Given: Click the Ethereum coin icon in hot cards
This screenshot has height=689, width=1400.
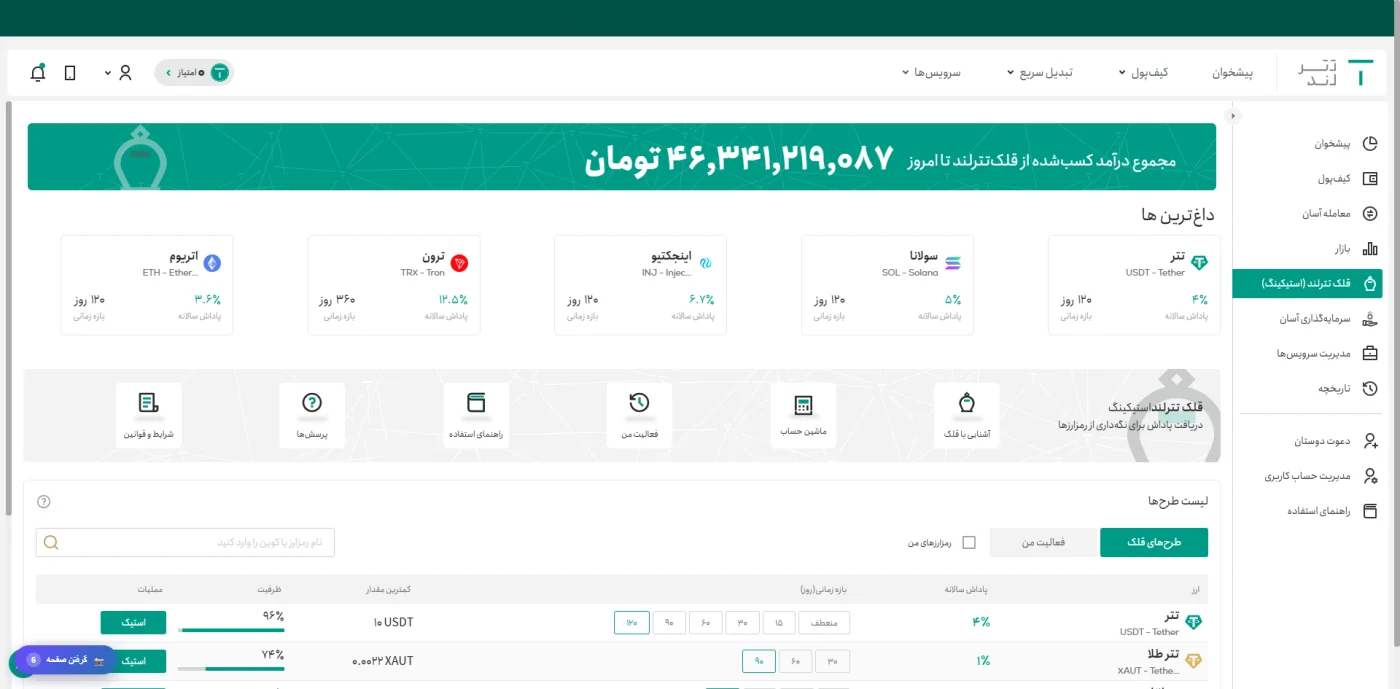Looking at the screenshot, I should click(x=212, y=264).
